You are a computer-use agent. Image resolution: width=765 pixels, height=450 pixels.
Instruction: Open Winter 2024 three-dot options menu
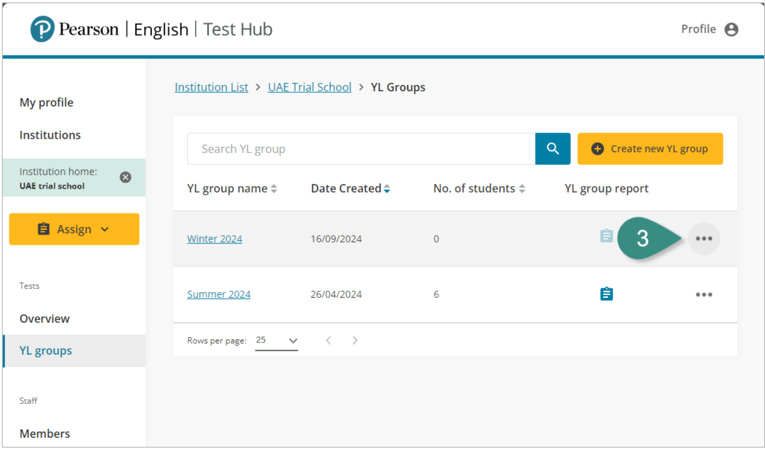click(x=704, y=239)
